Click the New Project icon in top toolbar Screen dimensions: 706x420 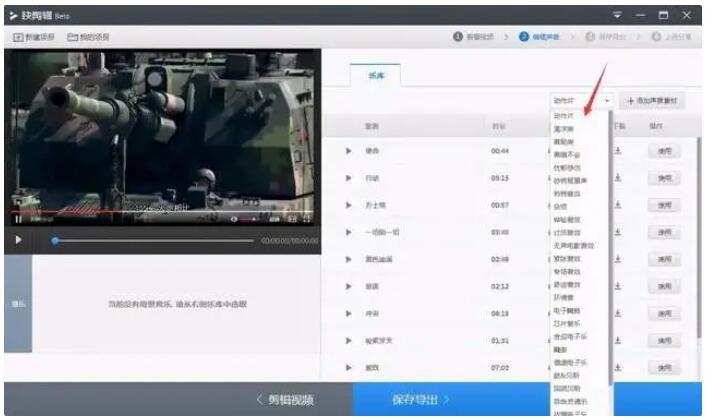coord(18,37)
